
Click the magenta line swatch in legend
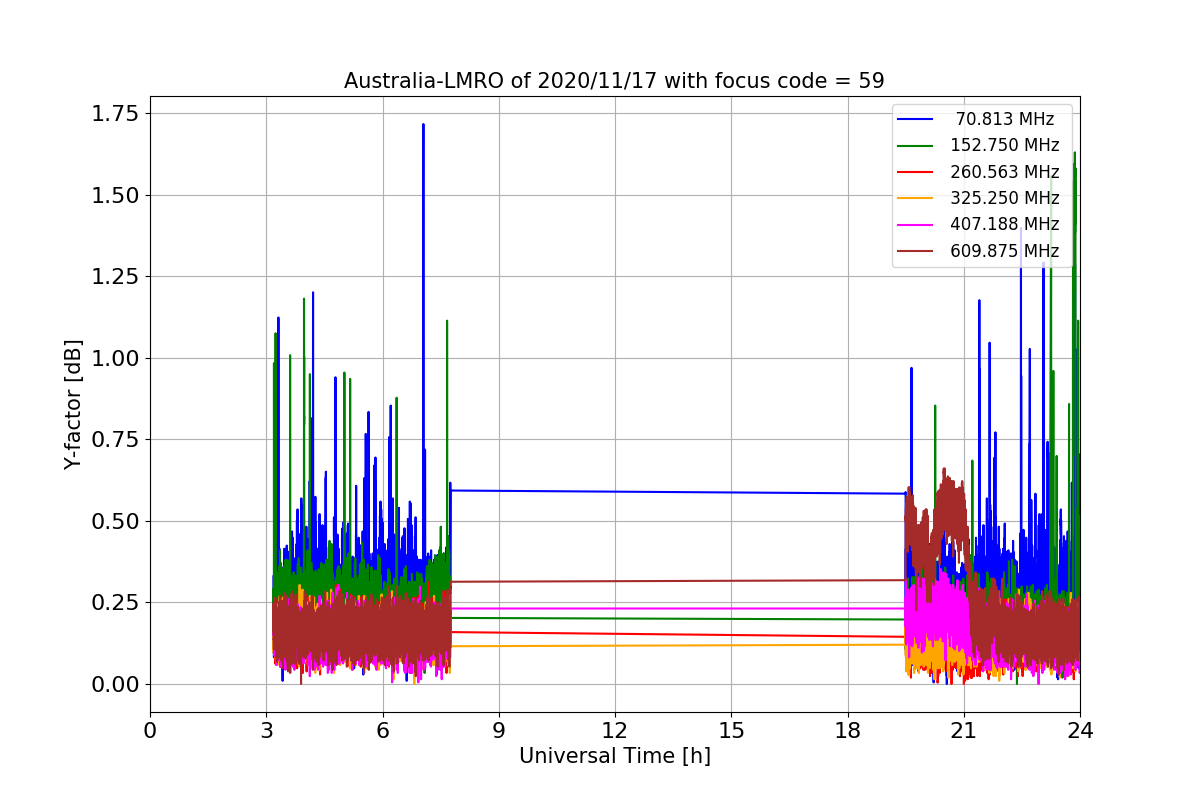coord(915,224)
